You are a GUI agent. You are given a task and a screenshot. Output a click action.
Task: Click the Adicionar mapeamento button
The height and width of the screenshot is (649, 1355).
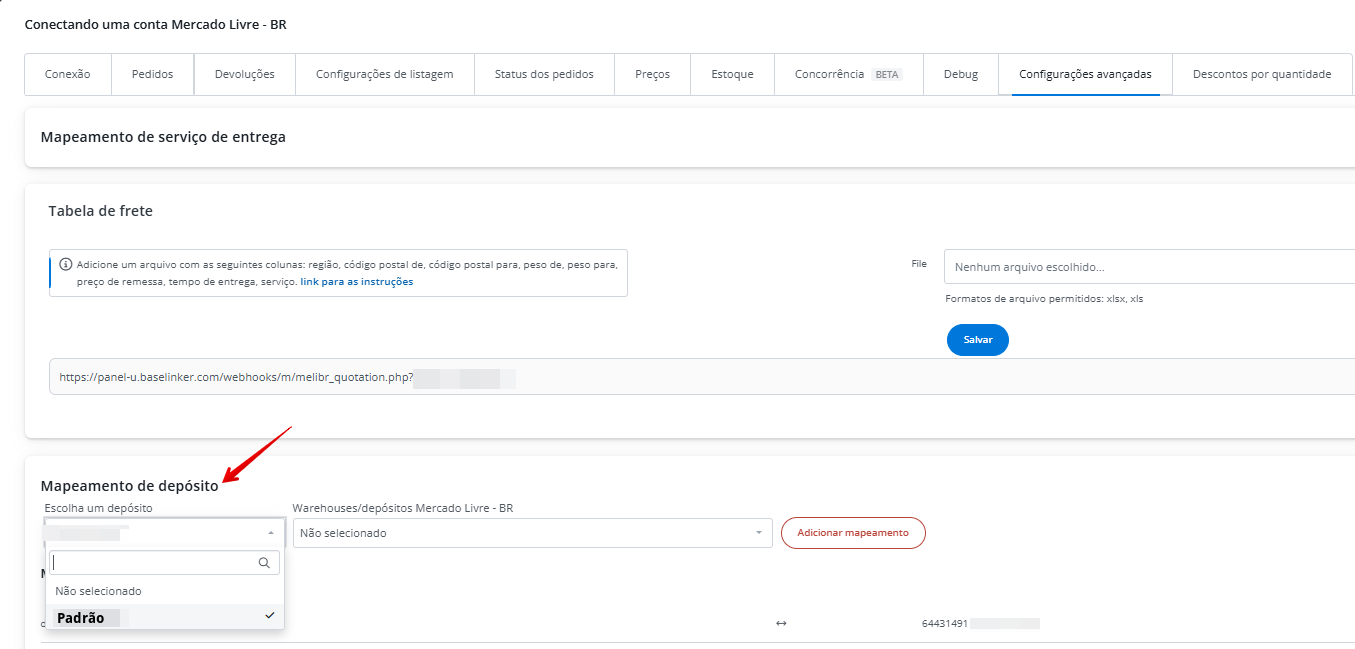[852, 533]
